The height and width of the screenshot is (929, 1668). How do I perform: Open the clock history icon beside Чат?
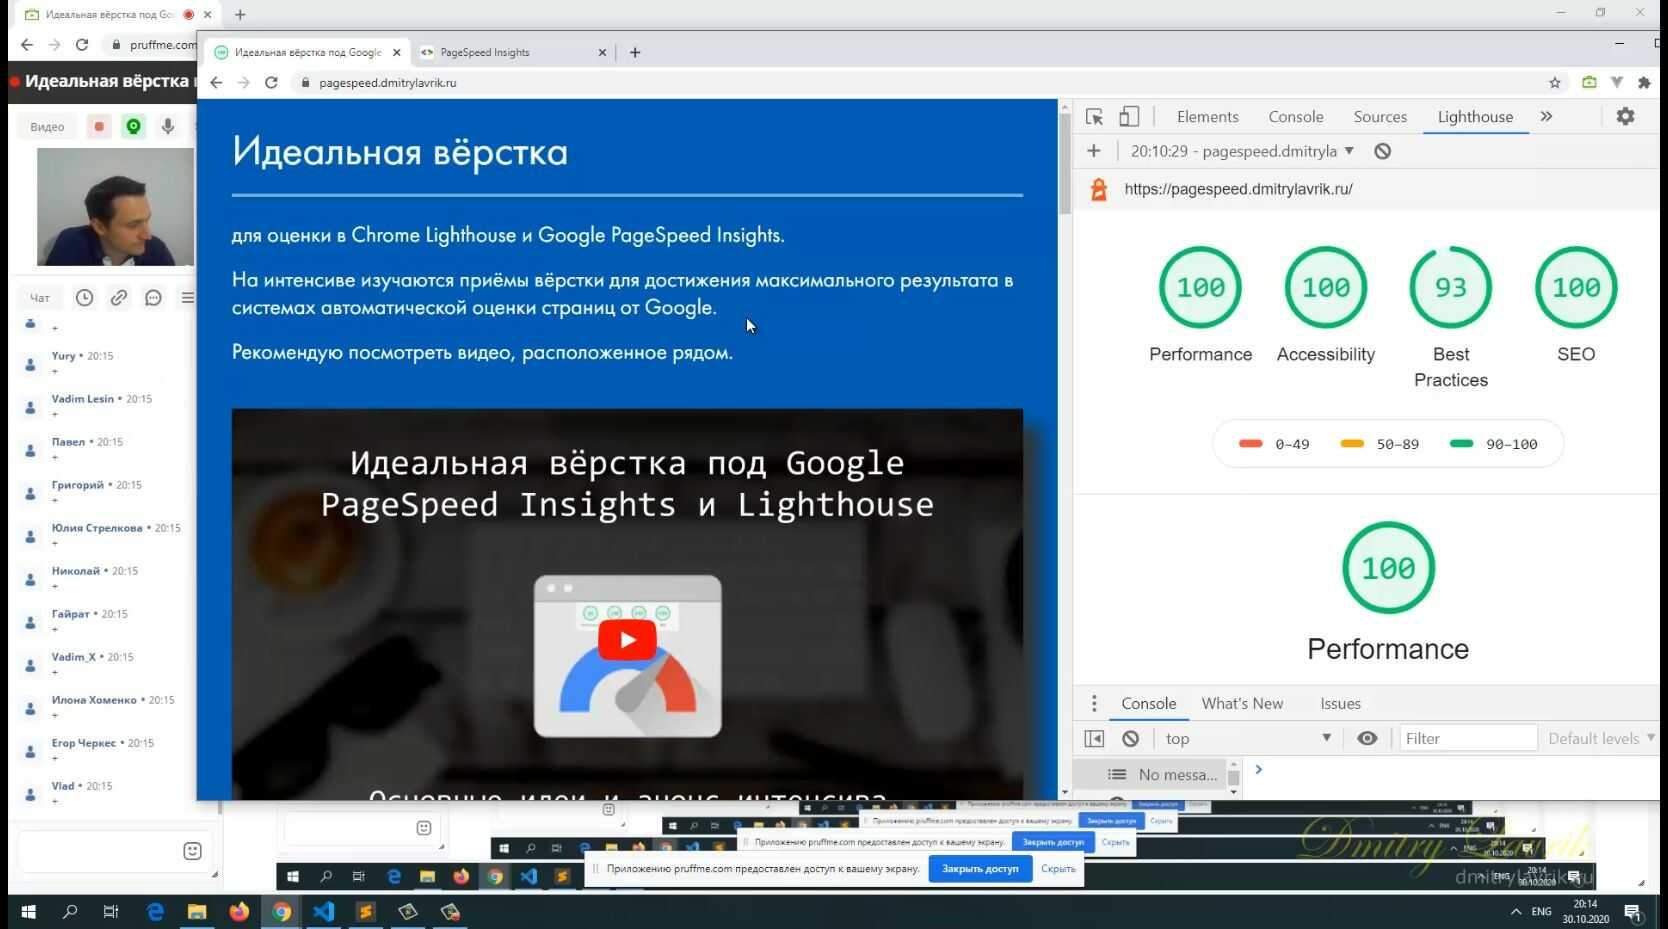click(x=84, y=298)
